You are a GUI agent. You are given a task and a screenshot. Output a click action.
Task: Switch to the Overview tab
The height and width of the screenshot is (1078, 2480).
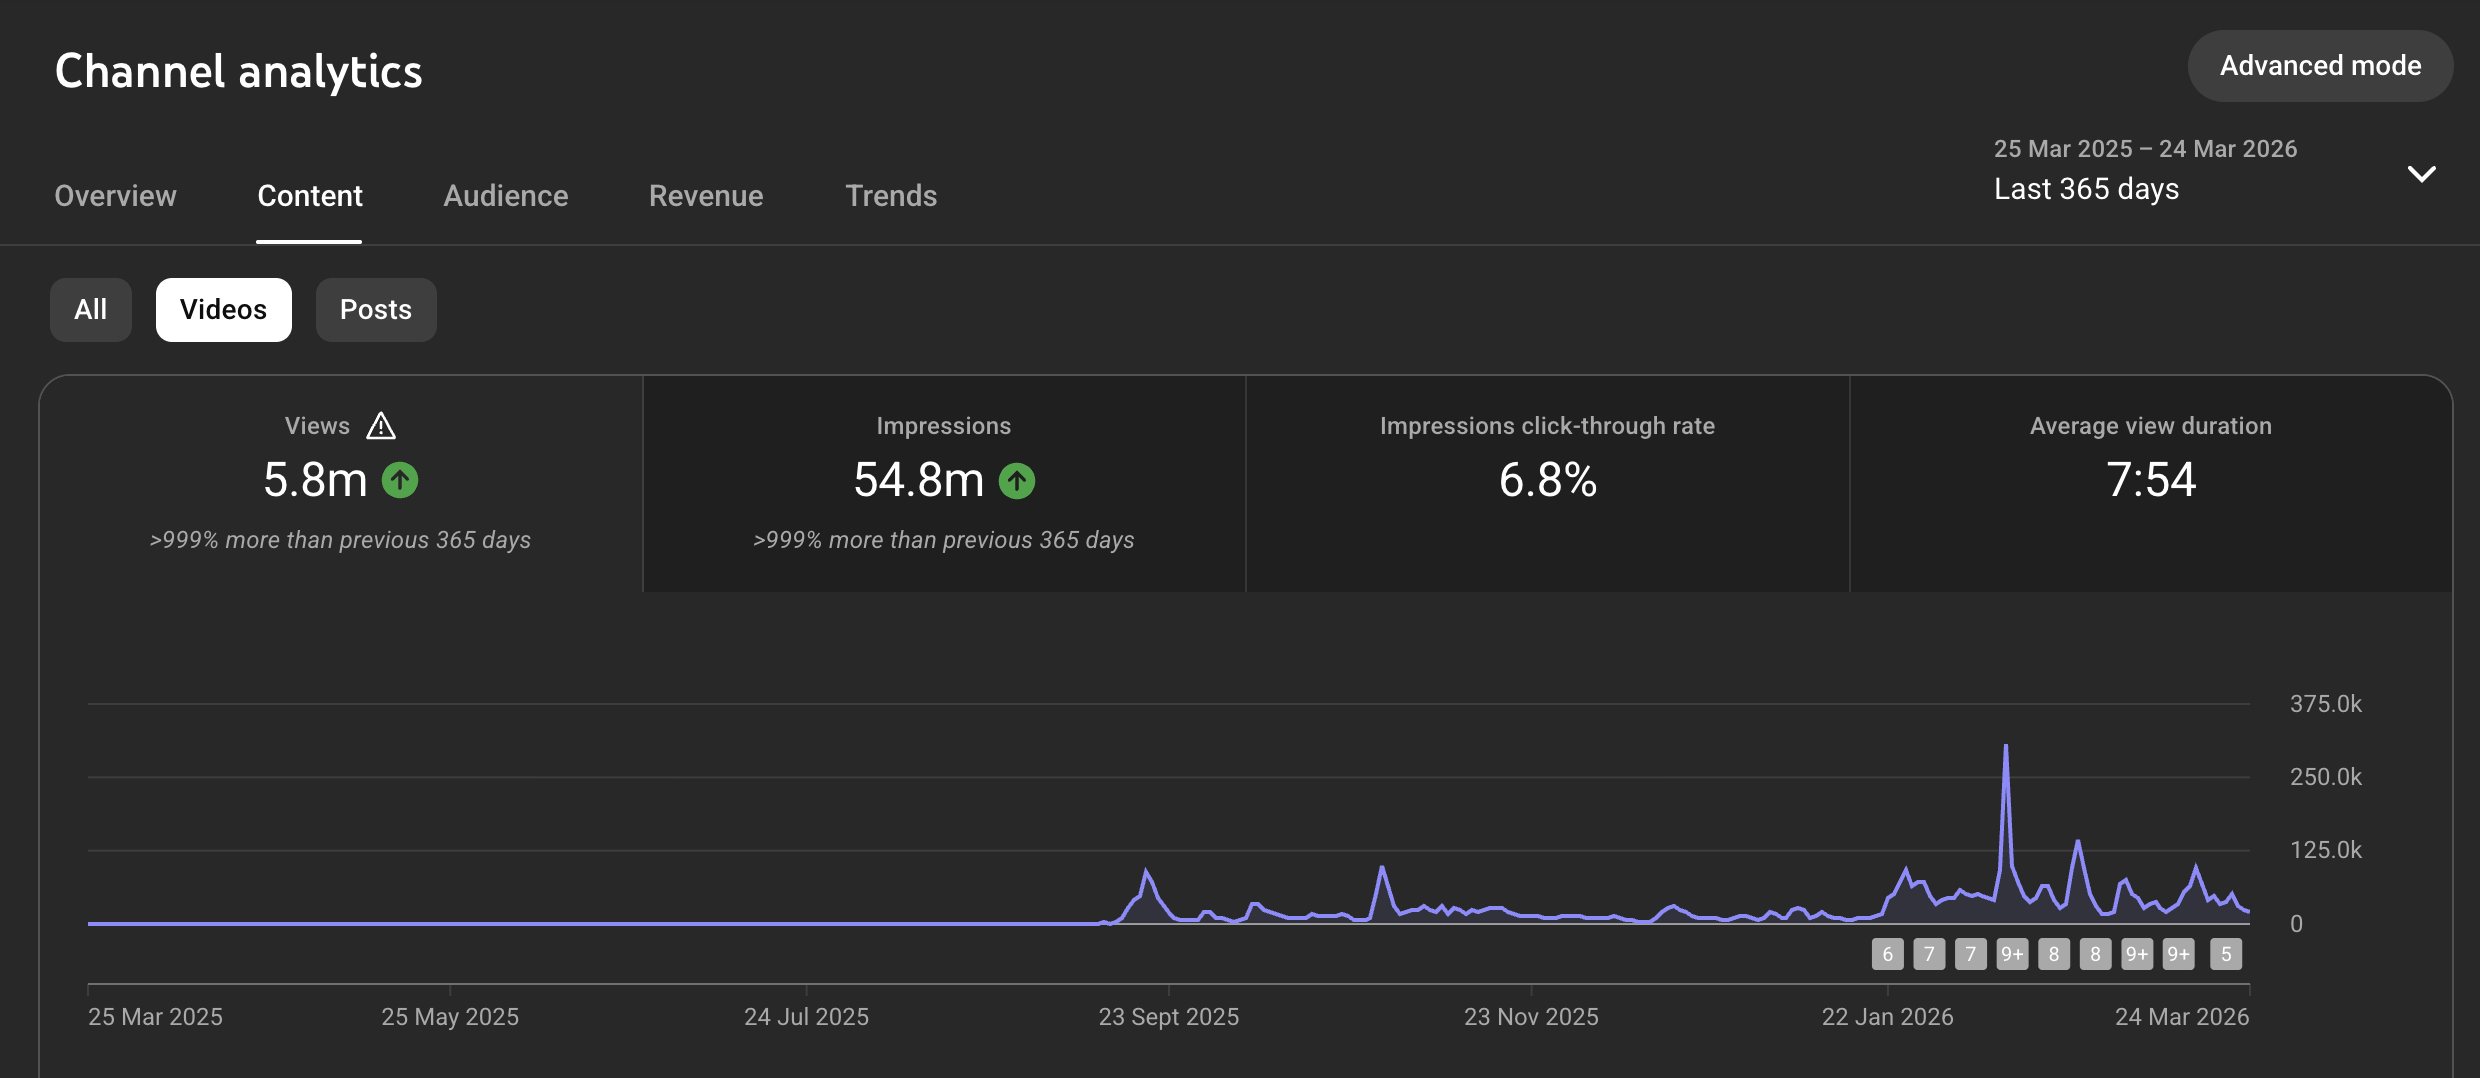pos(115,196)
